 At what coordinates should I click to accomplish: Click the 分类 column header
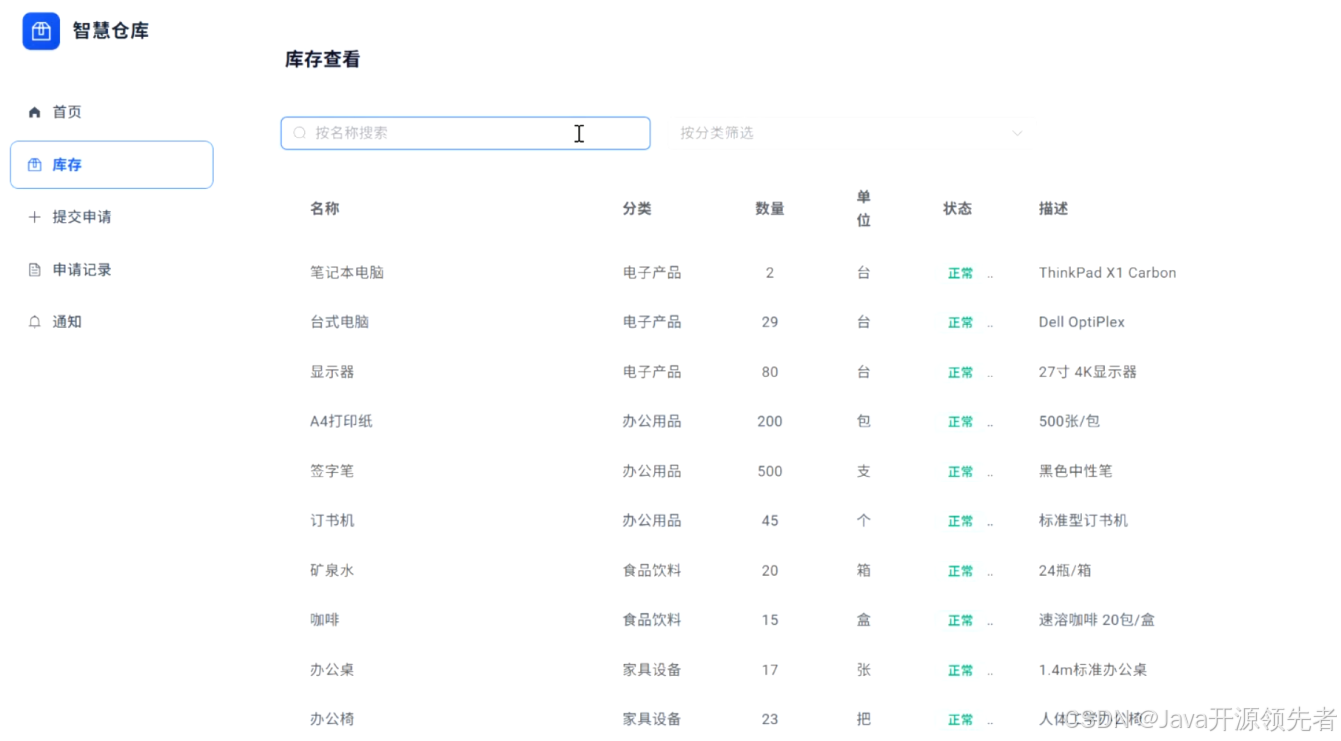coord(637,209)
